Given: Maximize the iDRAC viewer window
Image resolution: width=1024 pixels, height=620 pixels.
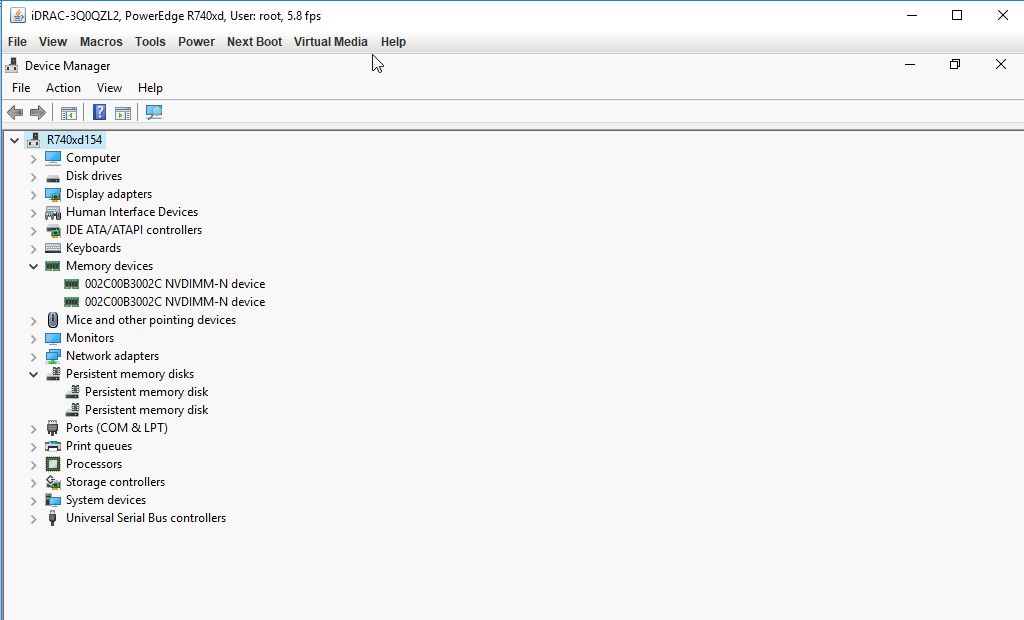Looking at the screenshot, I should tap(957, 15).
